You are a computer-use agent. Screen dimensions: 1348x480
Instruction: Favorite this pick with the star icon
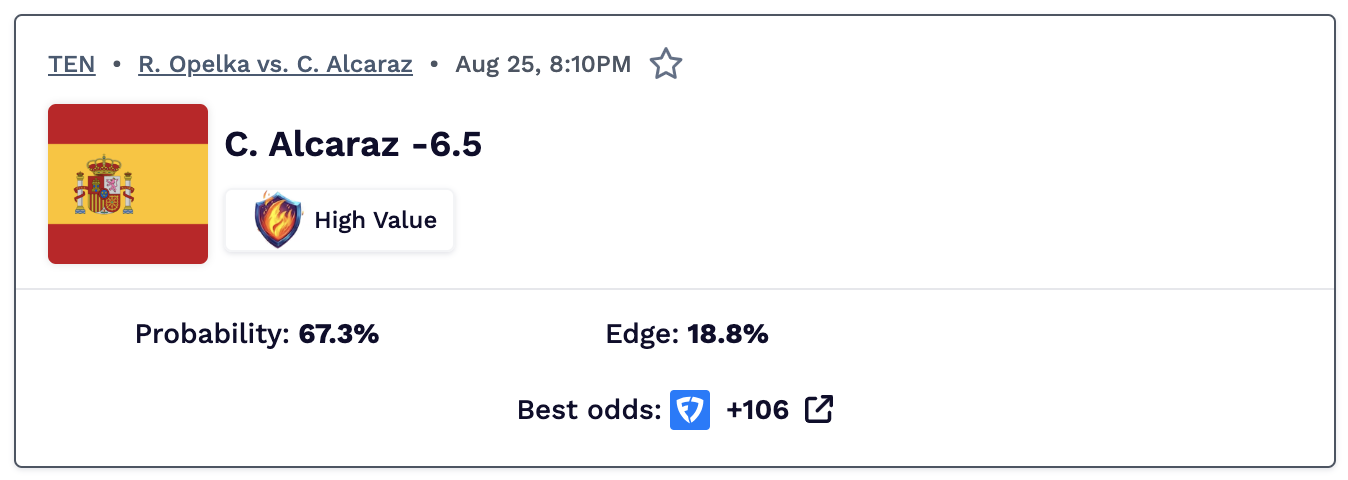coord(666,65)
